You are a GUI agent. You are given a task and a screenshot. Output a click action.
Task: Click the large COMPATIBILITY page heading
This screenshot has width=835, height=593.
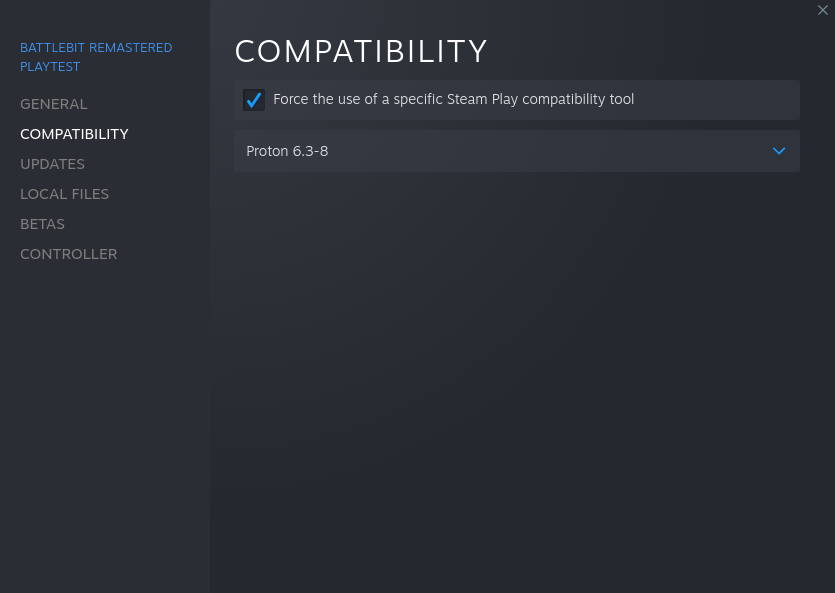[x=360, y=51]
